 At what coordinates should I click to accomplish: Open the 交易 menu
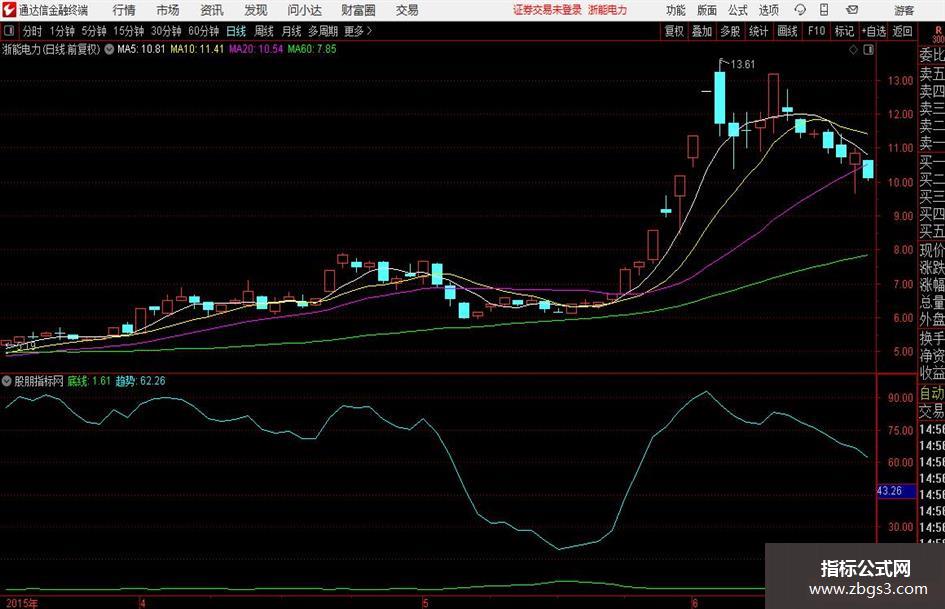(x=407, y=10)
